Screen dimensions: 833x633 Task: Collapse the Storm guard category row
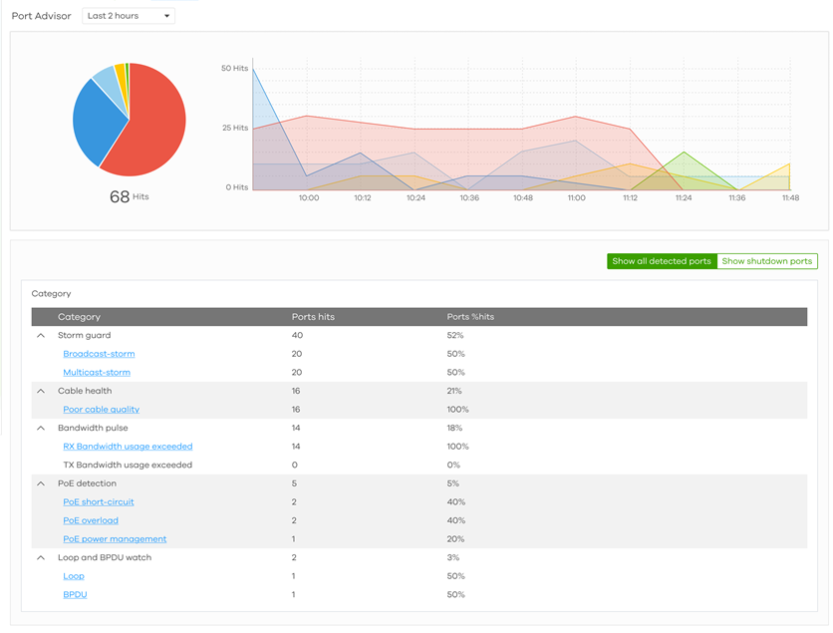pos(41,335)
